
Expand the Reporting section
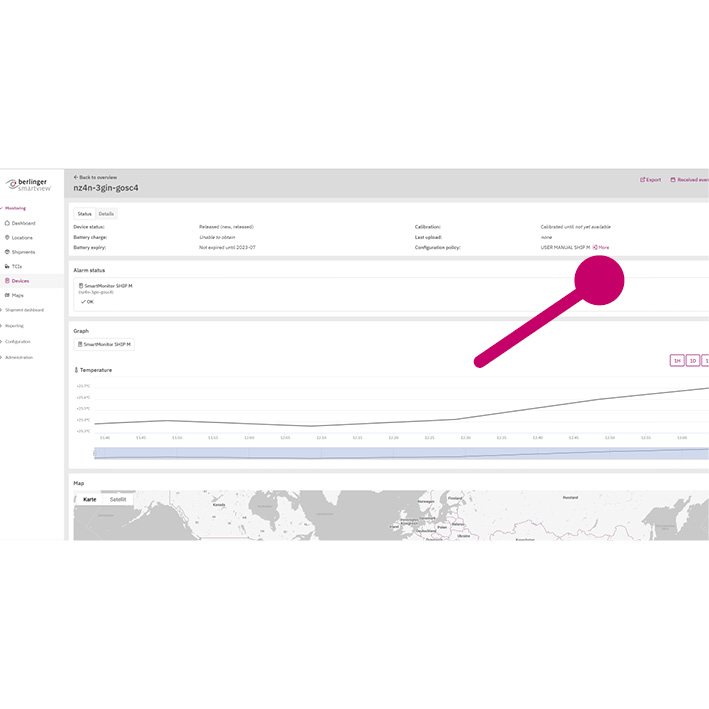13,326
